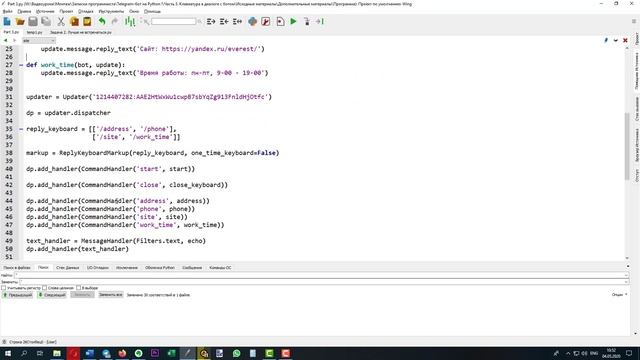The height and width of the screenshot is (360, 640).
Task: Click the Найти search input field
Action: click(321, 276)
